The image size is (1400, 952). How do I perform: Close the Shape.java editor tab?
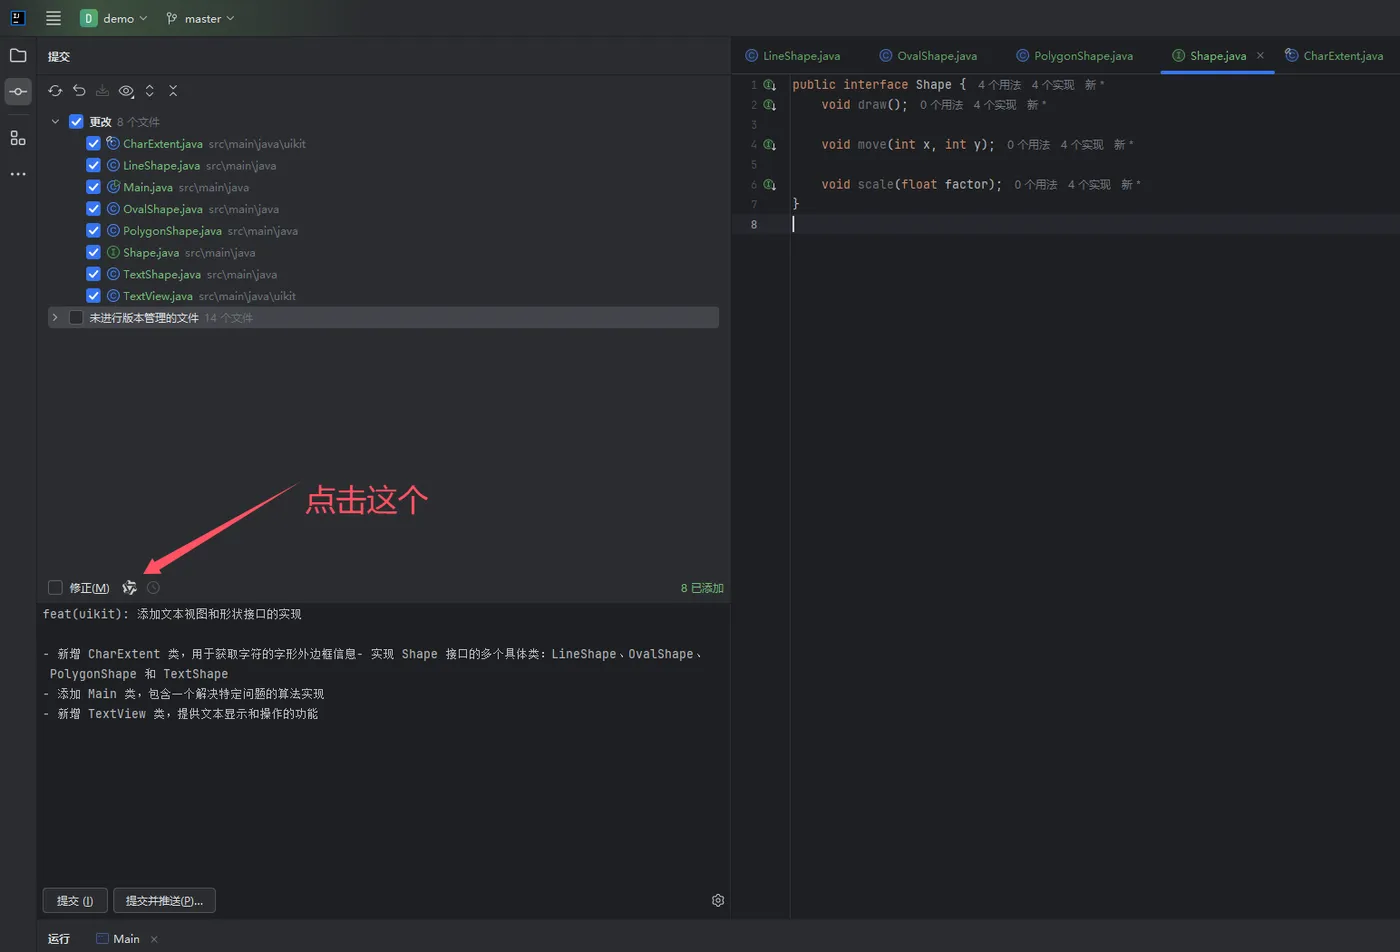point(1260,56)
